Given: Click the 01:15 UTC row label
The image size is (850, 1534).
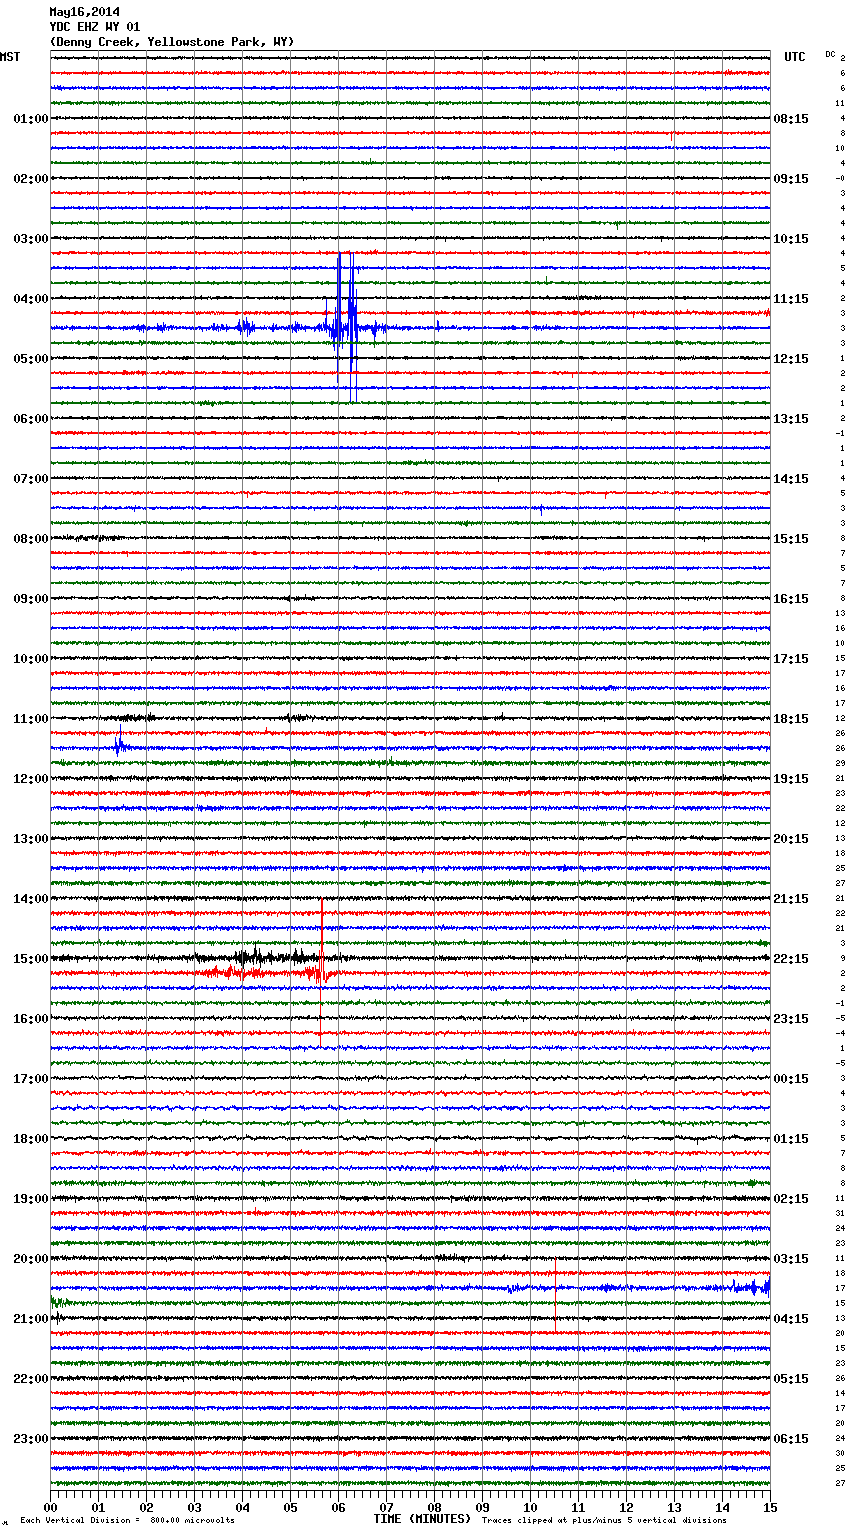Looking at the screenshot, I should click(791, 1138).
